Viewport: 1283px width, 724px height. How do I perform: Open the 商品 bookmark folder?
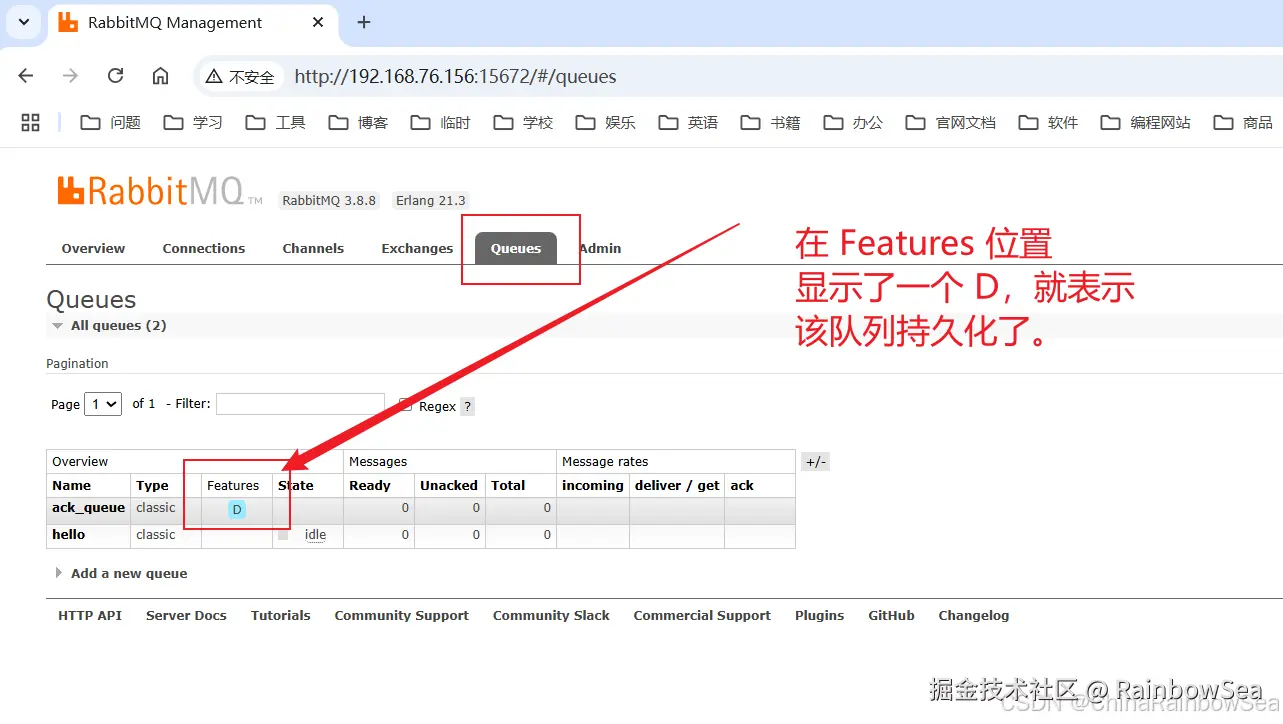click(1243, 122)
